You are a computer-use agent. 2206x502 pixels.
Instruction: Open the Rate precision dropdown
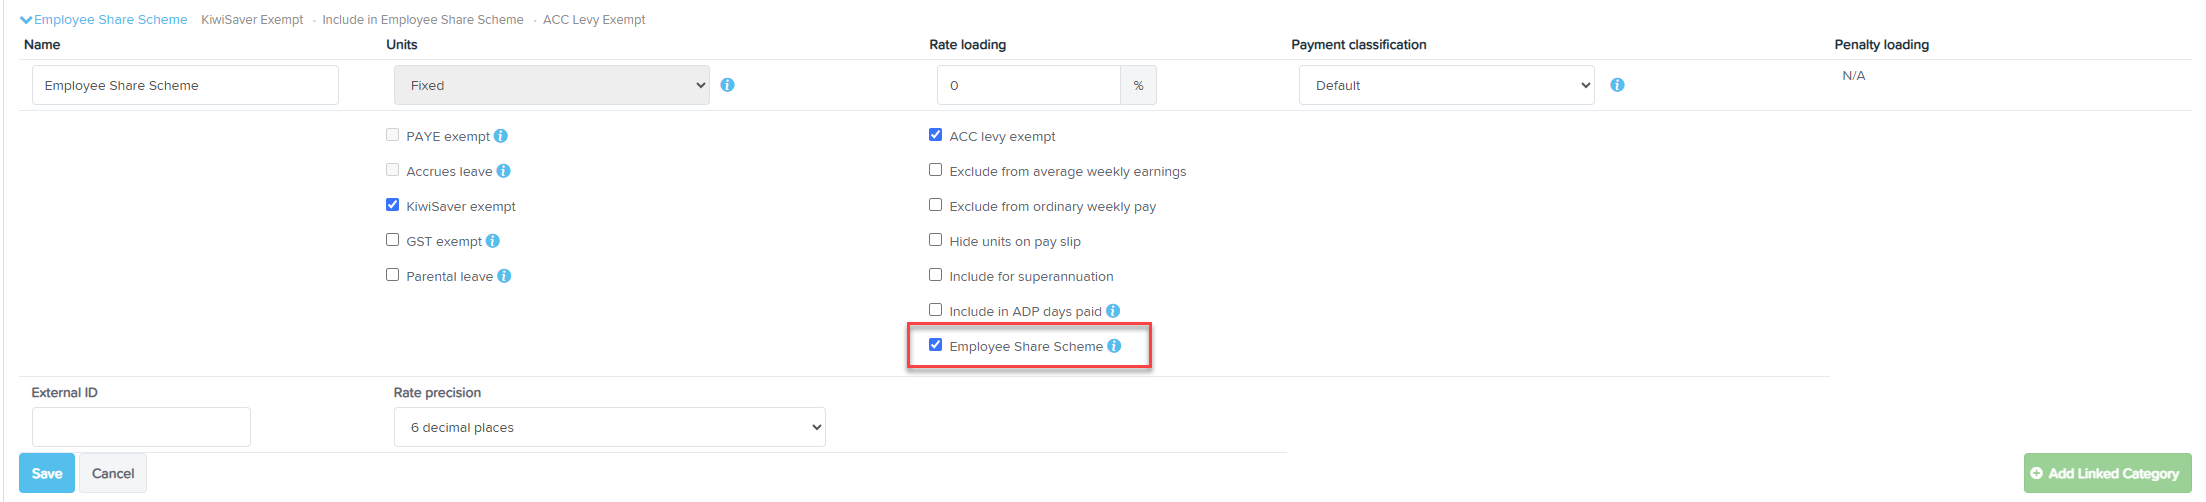click(x=610, y=427)
